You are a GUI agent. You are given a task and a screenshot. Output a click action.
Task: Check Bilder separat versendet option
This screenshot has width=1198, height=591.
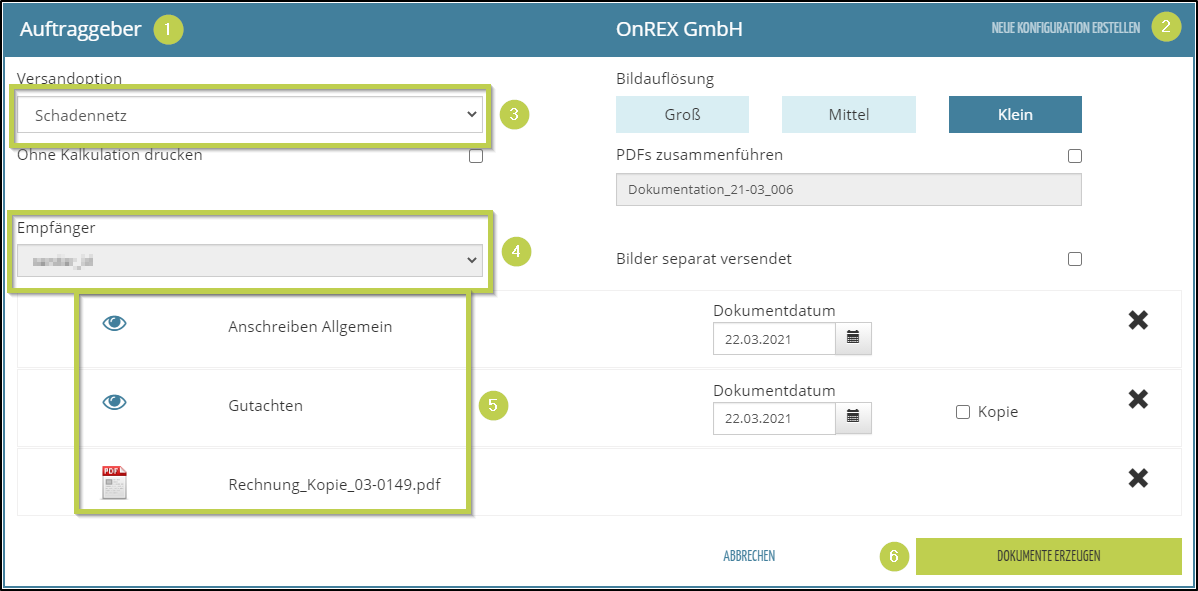[1075, 259]
